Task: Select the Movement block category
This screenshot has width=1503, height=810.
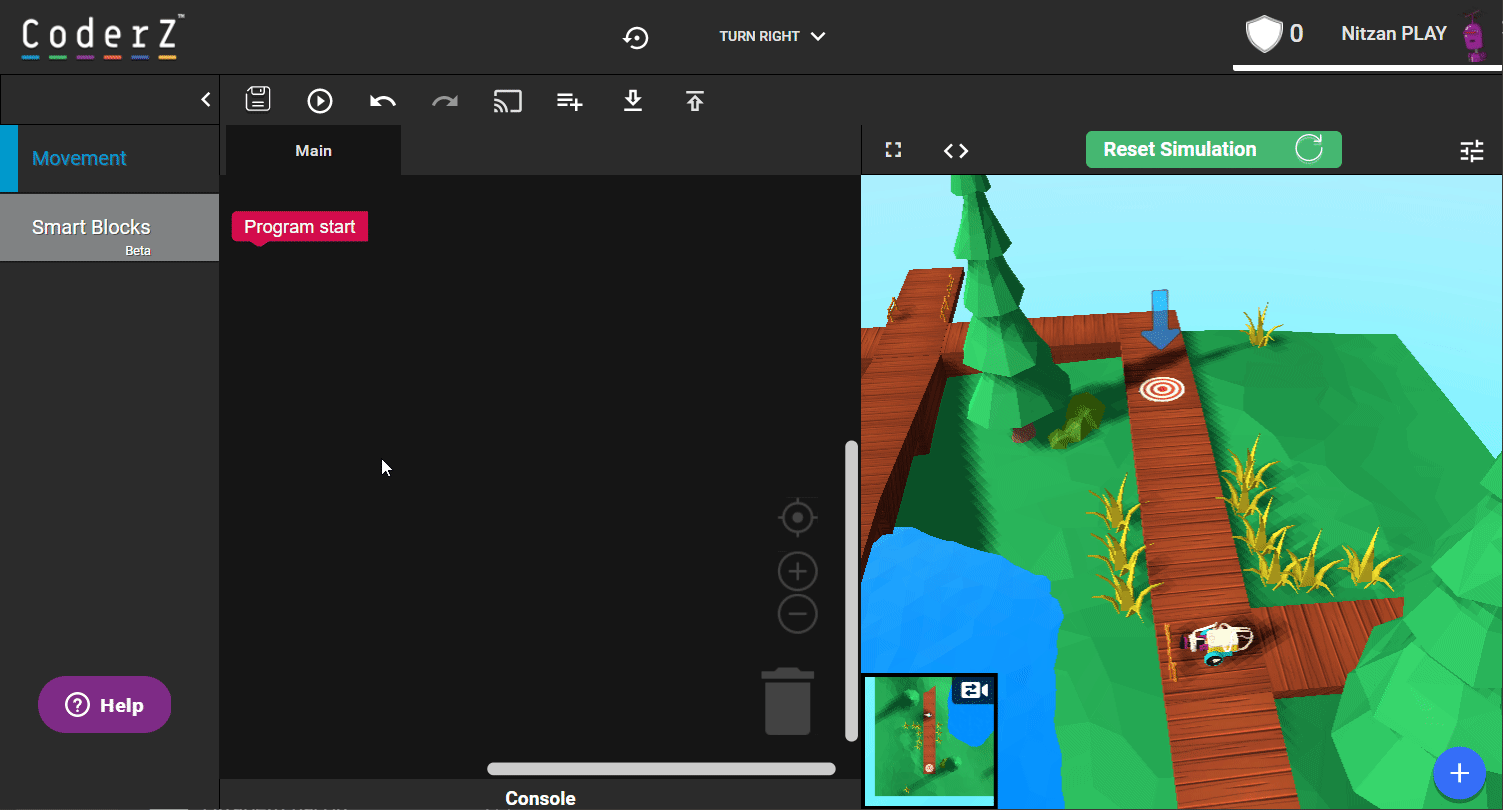Action: (x=80, y=158)
